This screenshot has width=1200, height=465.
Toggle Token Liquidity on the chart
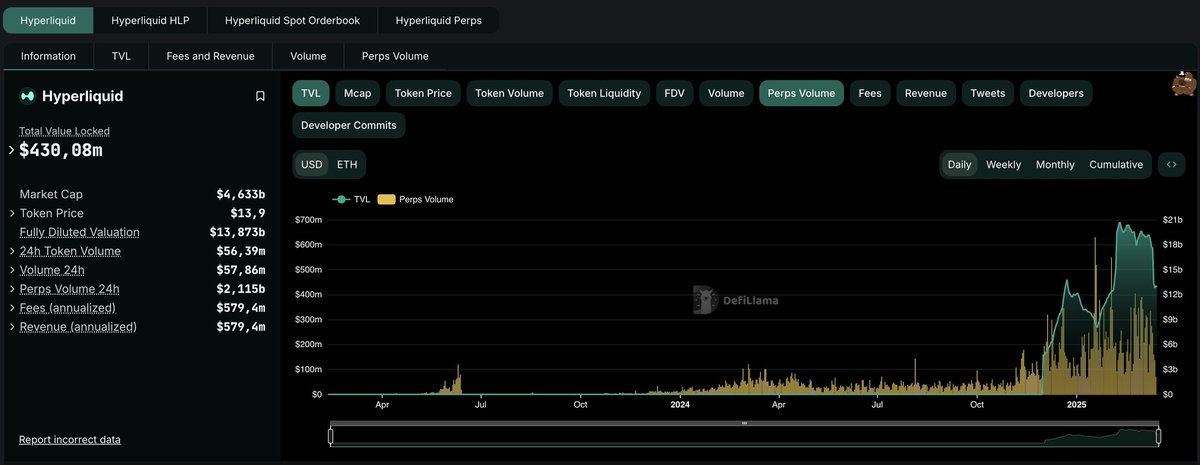(604, 93)
